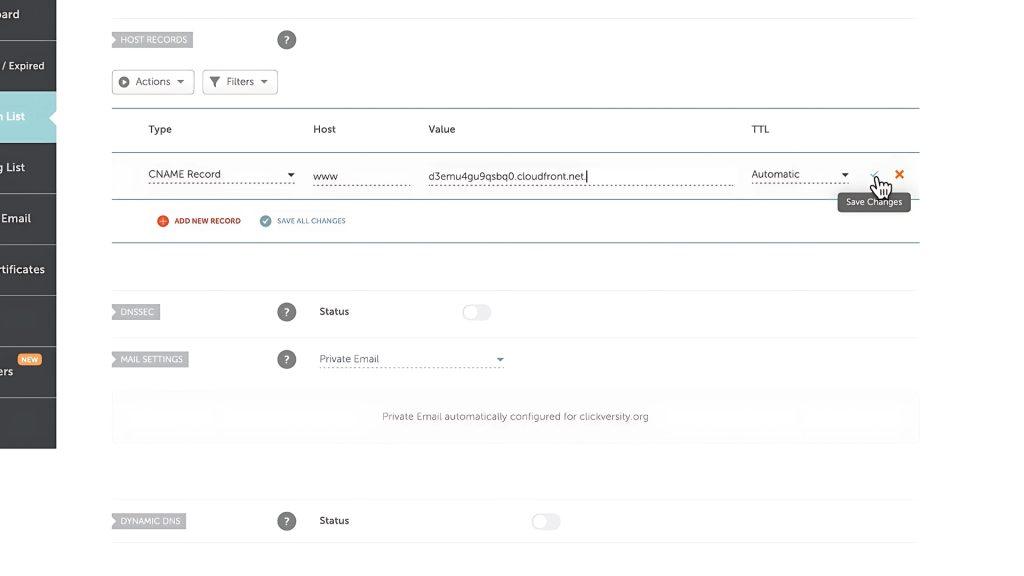The width and height of the screenshot is (1024, 576).
Task: Click the checkmark to save record changes
Action: pos(874,174)
